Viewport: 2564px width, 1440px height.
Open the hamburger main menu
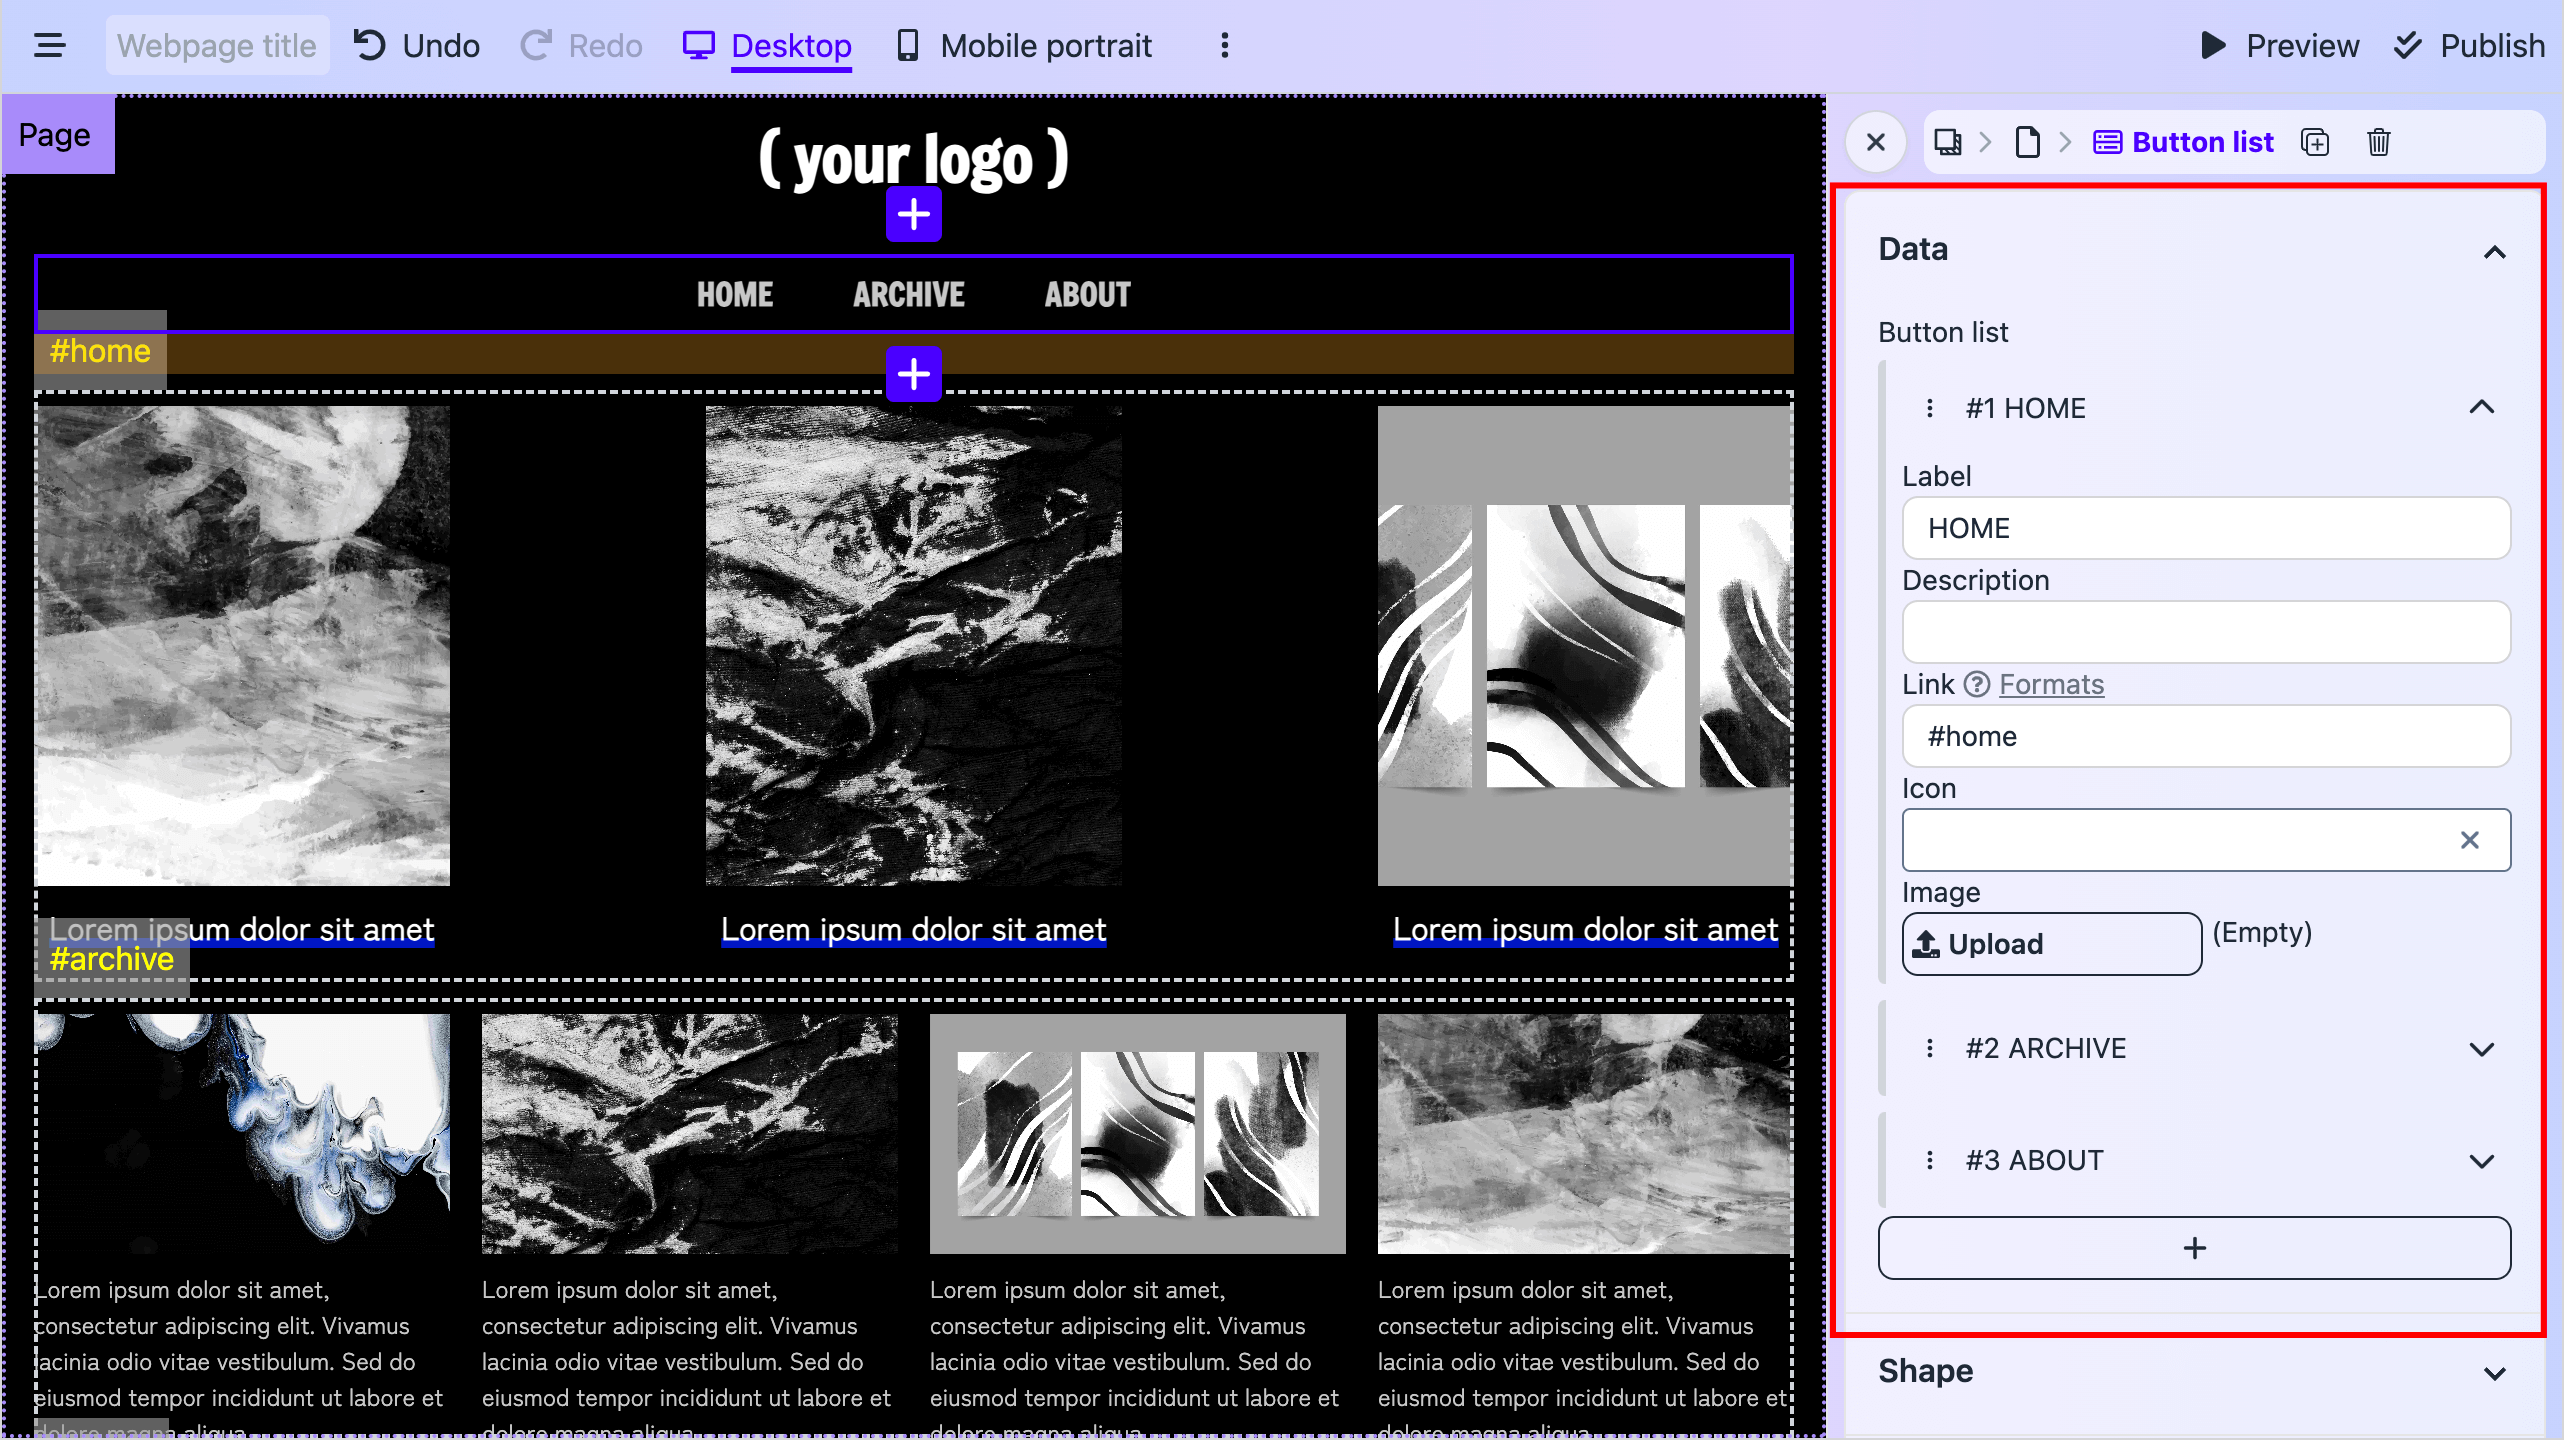pos(49,46)
